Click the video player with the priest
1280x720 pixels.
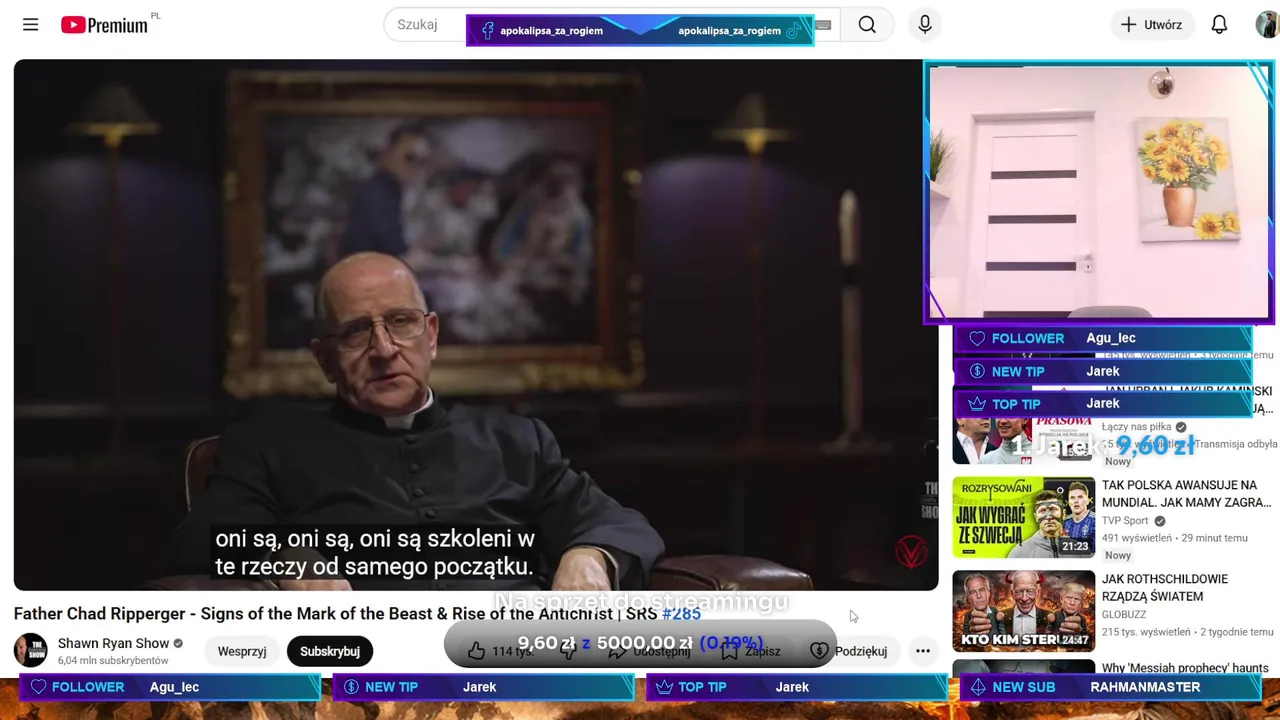476,325
